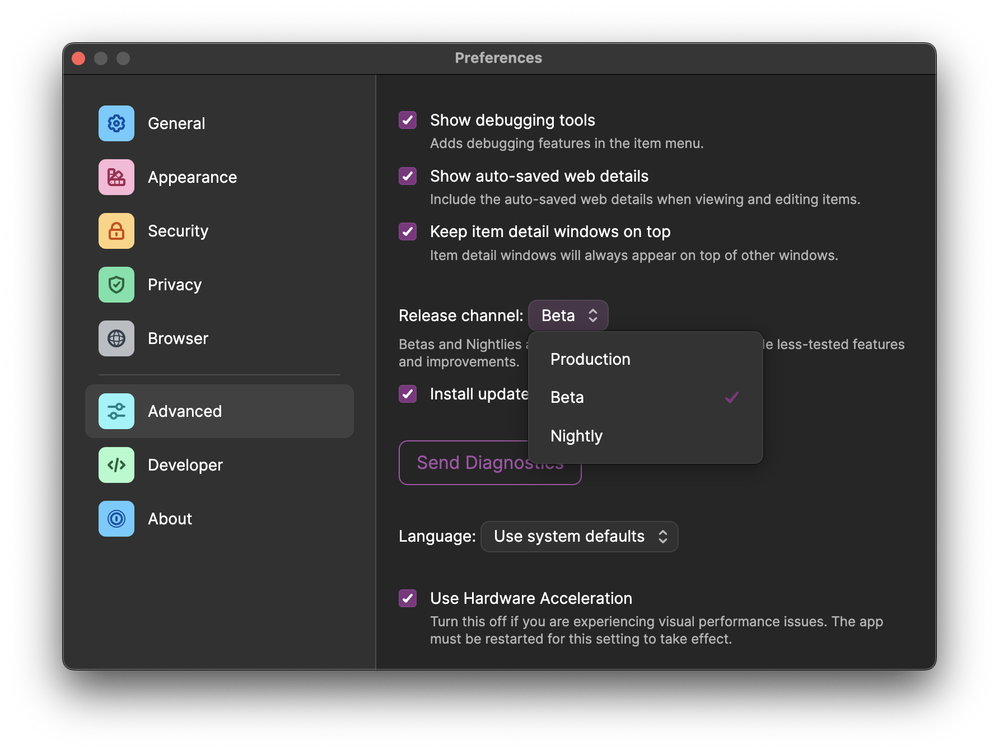Choose Beta in the release channel menu

(645, 398)
